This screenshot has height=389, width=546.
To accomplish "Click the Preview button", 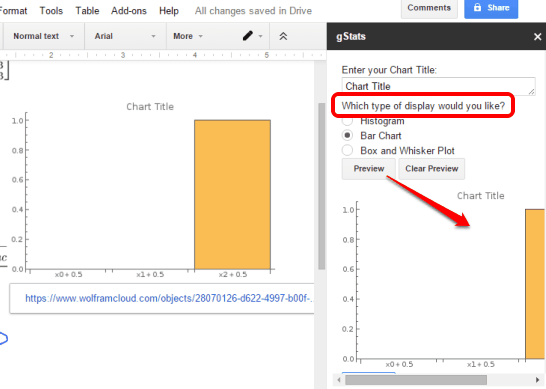I will pos(369,169).
